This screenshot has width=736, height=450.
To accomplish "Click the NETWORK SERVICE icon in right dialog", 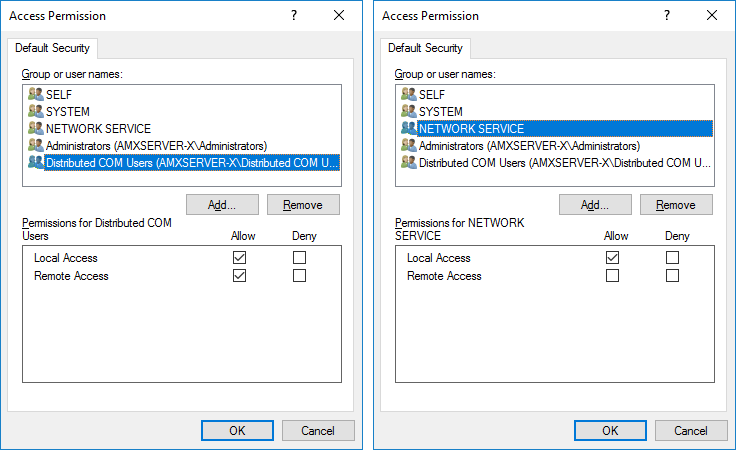I will pos(409,128).
